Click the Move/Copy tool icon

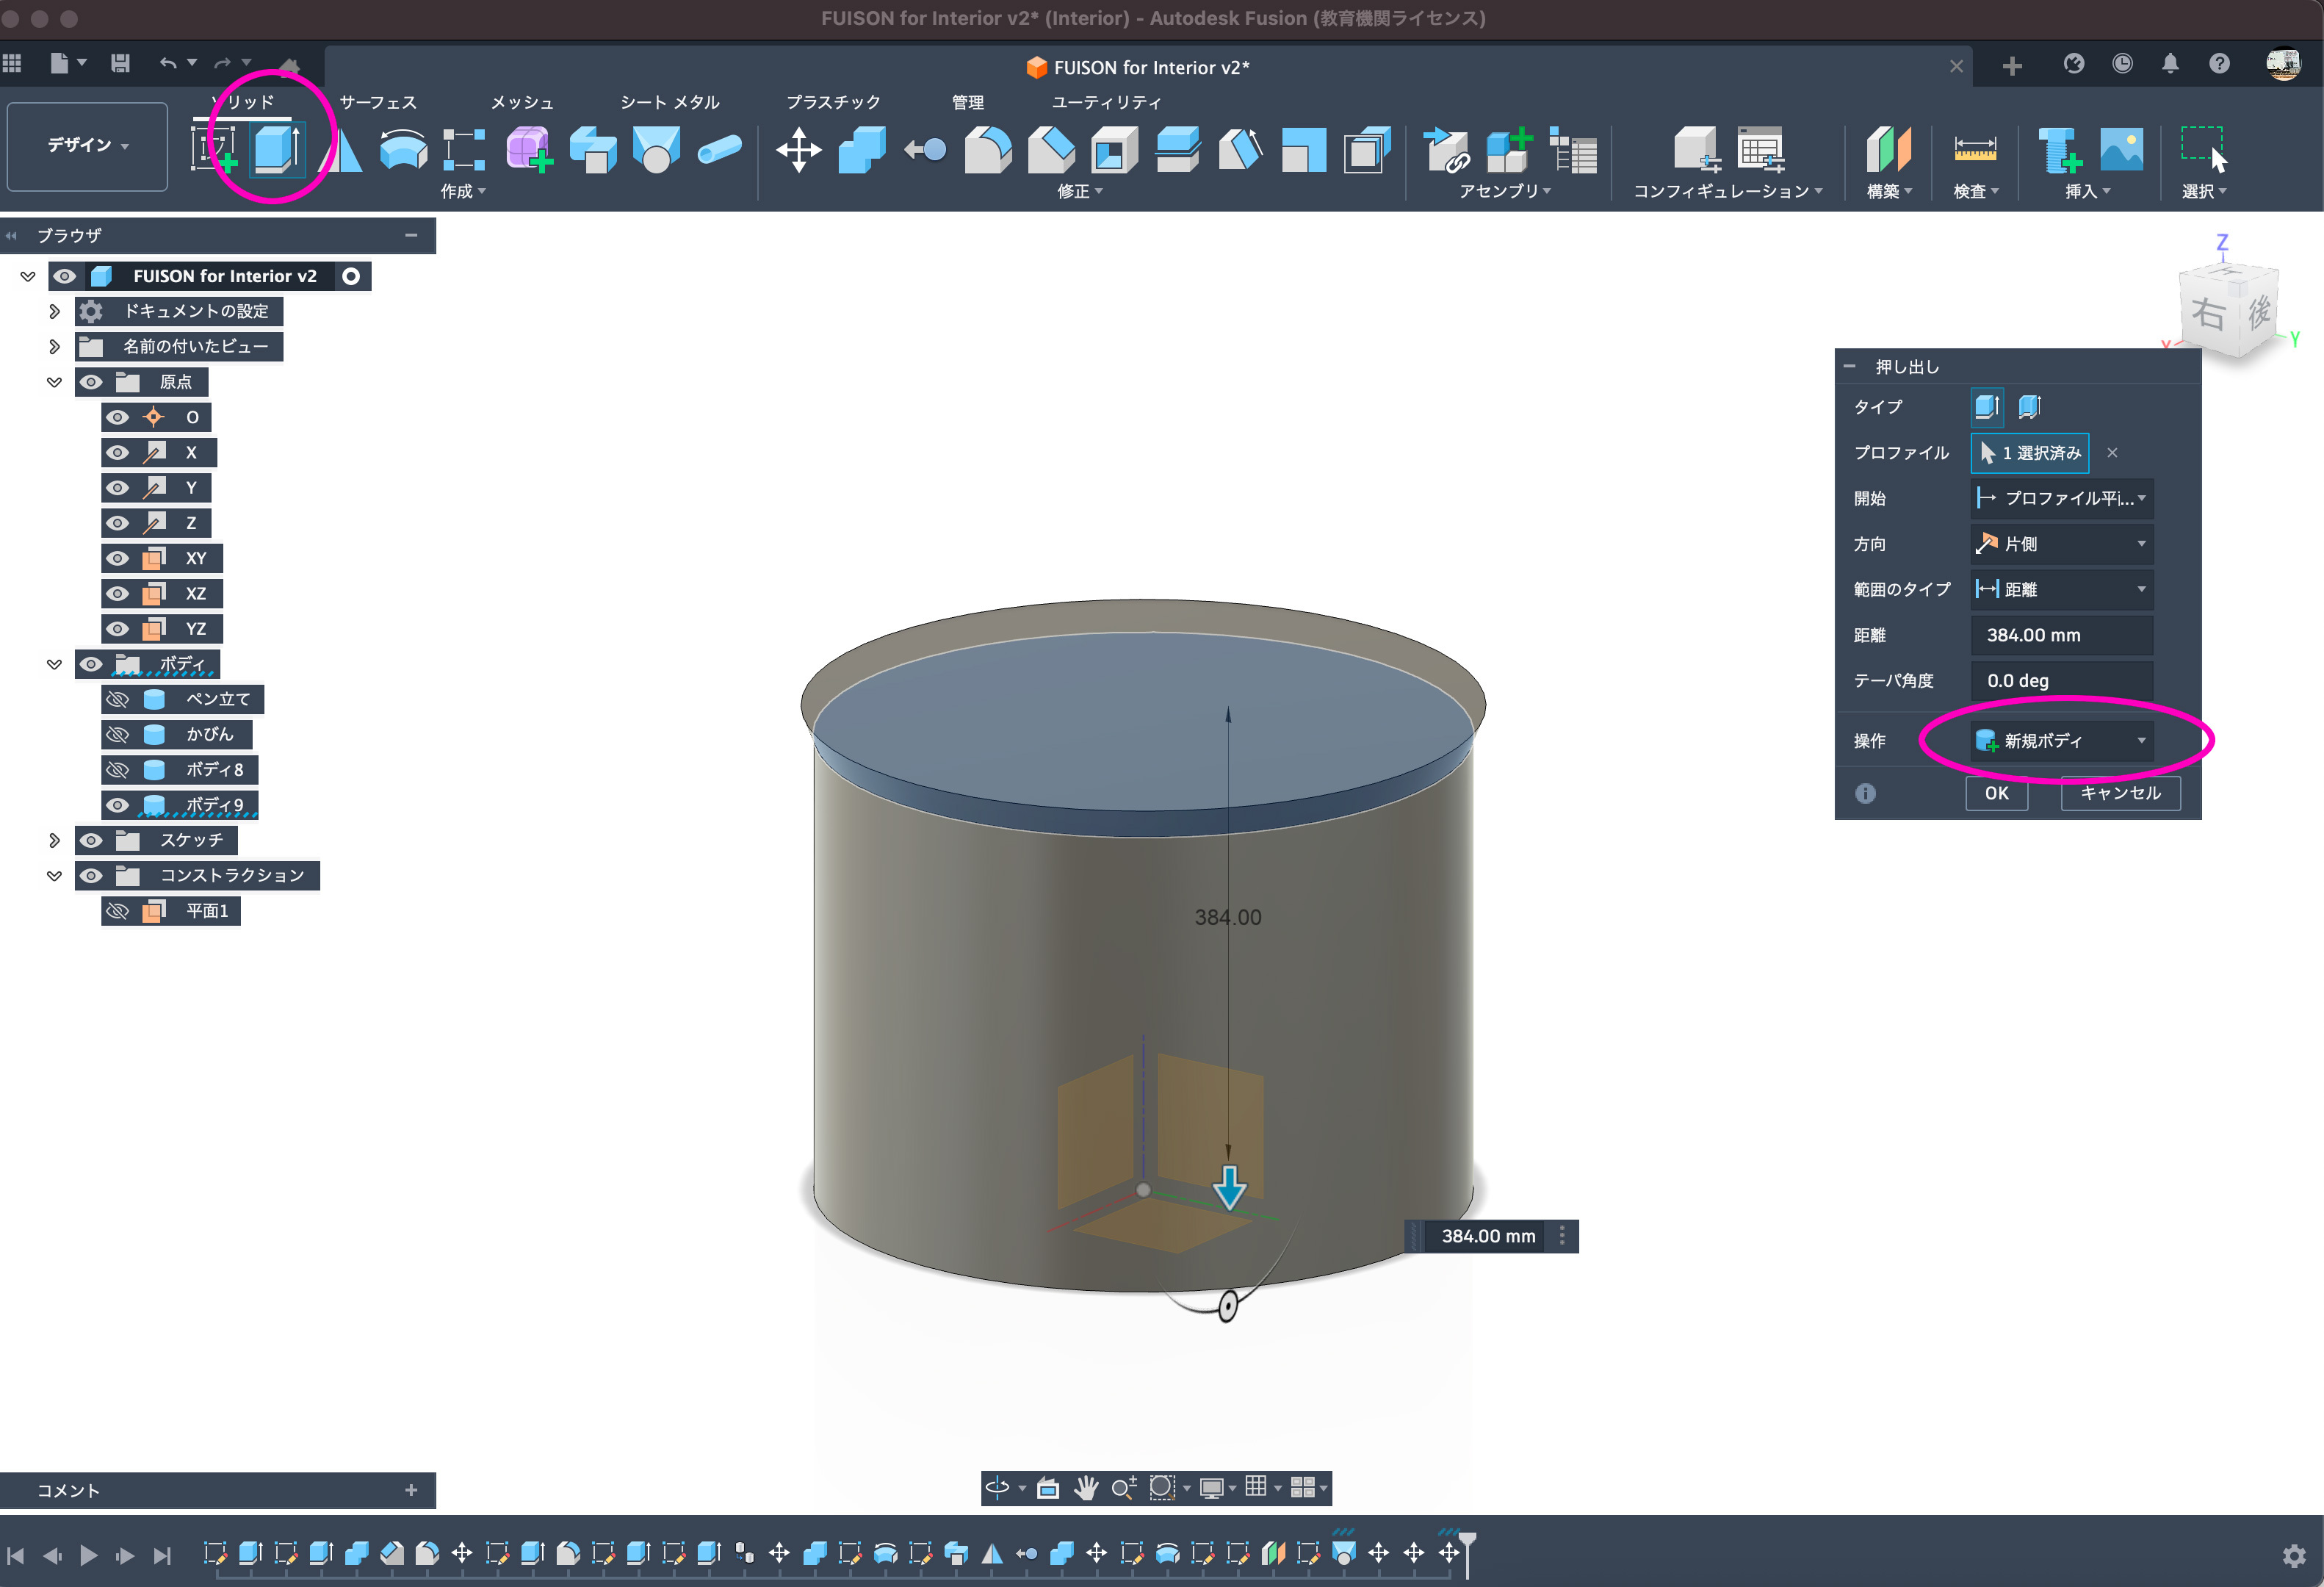pos(798,150)
